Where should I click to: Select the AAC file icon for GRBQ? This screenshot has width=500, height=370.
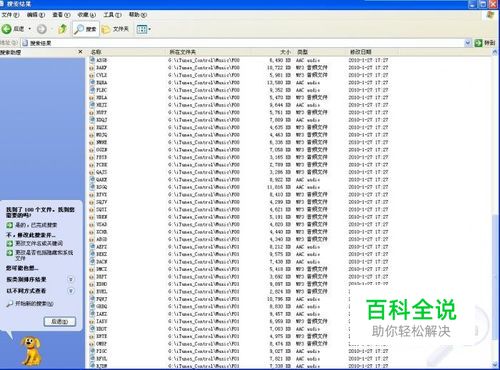[92, 306]
